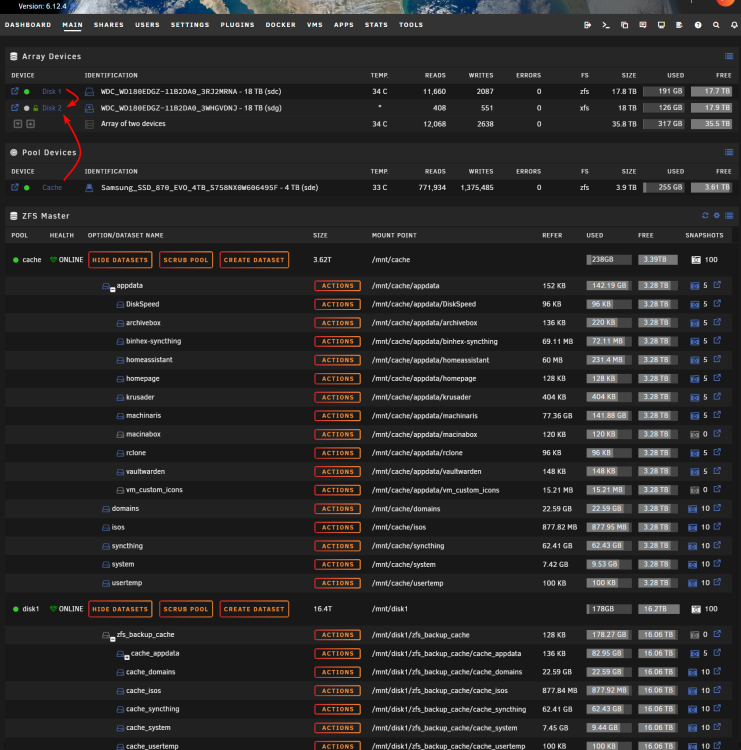Click the 'archivebox' dataset name
This screenshot has width=741, height=750.
point(143,323)
